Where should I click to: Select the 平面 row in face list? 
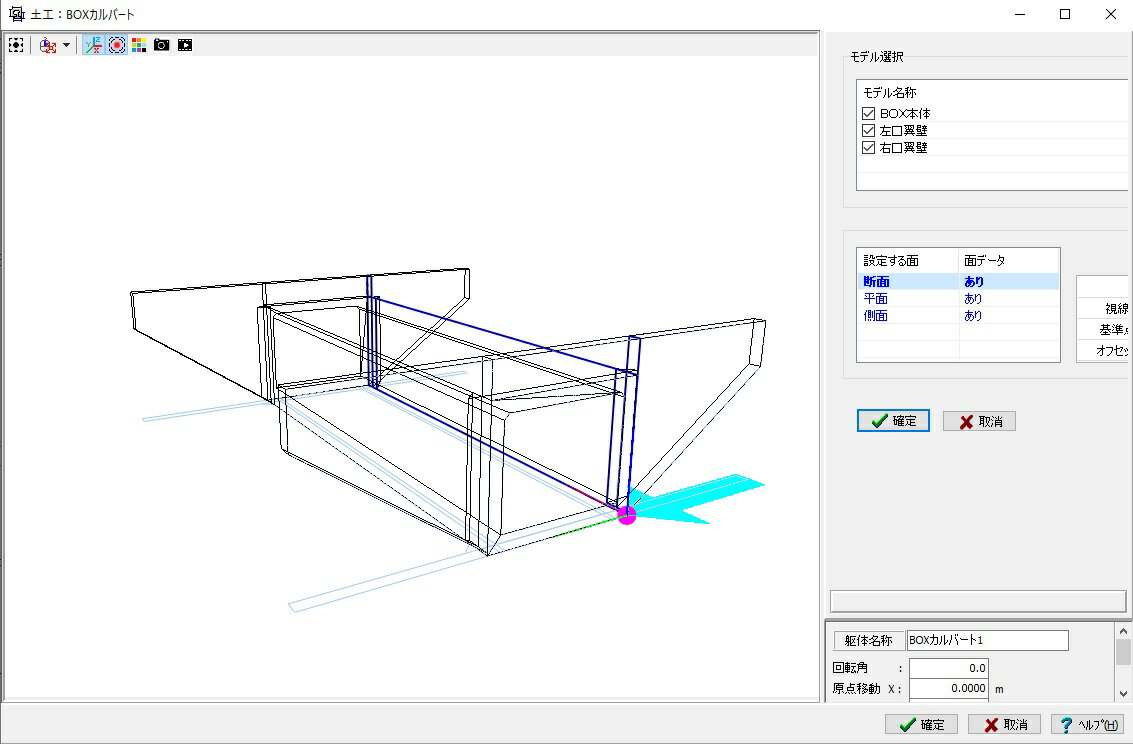coord(958,298)
